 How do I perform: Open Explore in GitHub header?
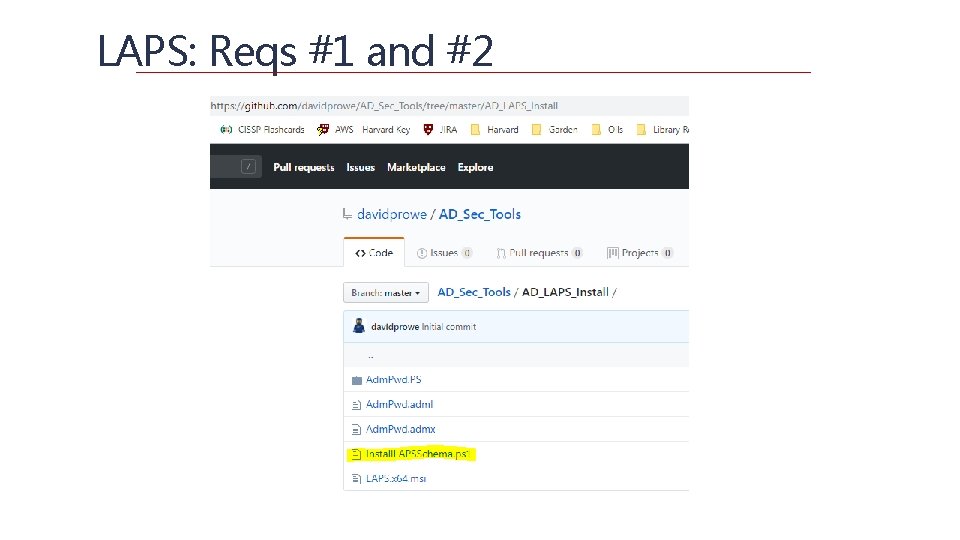475,167
